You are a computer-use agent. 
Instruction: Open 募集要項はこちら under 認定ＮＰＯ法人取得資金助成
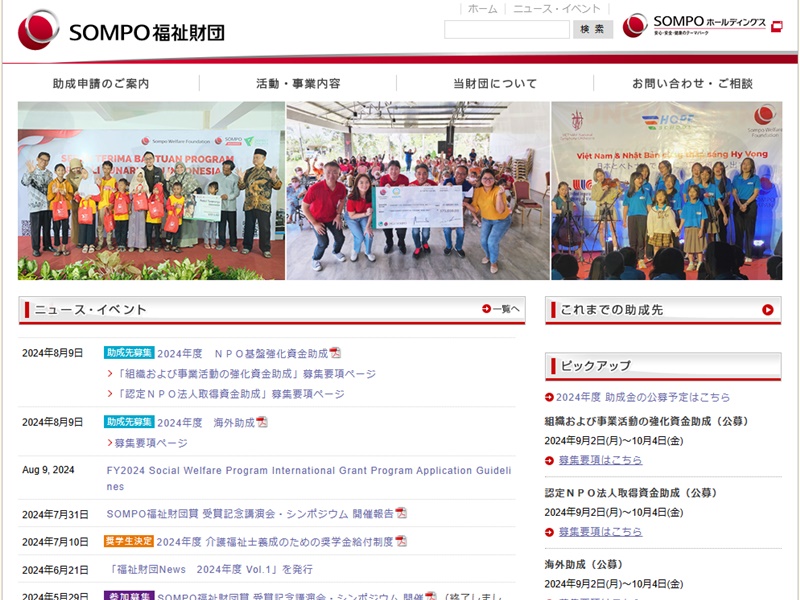pos(601,532)
